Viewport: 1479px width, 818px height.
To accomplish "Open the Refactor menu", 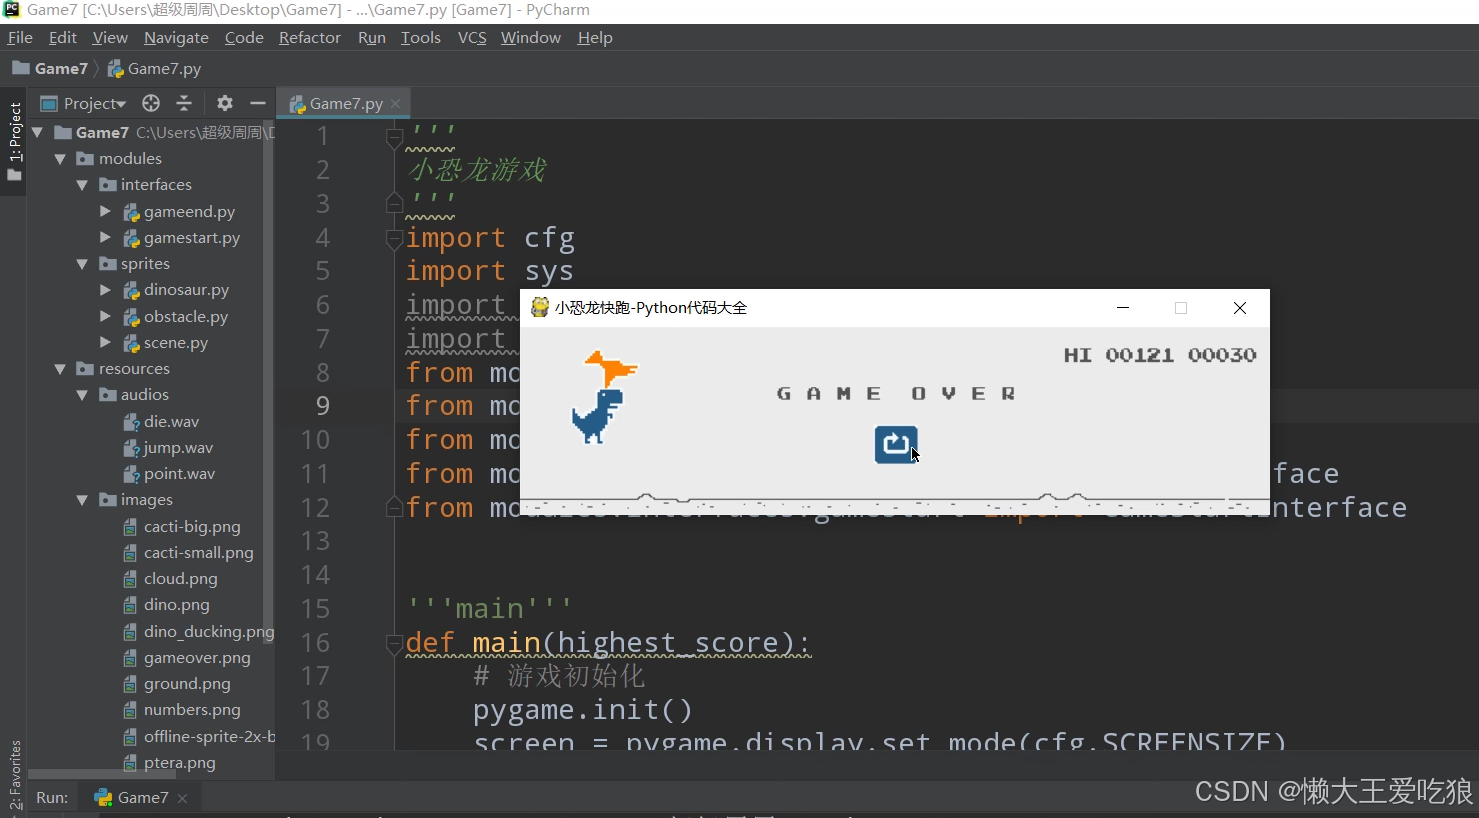I will coord(310,37).
